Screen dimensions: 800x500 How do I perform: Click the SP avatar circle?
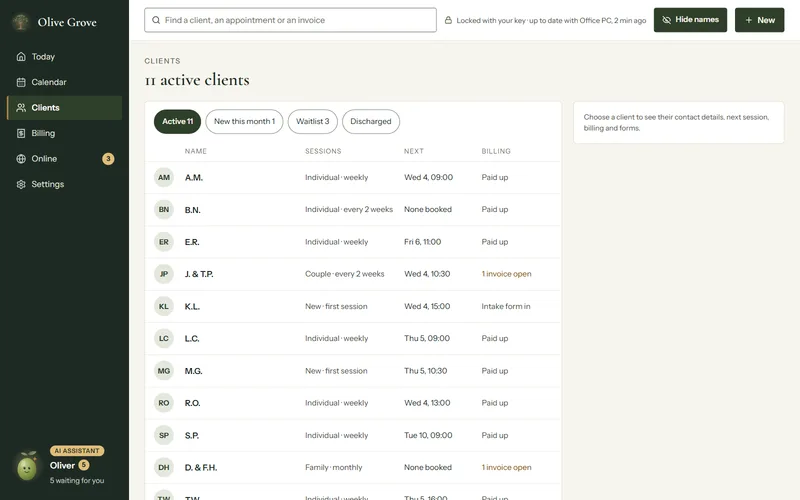pyautogui.click(x=164, y=435)
